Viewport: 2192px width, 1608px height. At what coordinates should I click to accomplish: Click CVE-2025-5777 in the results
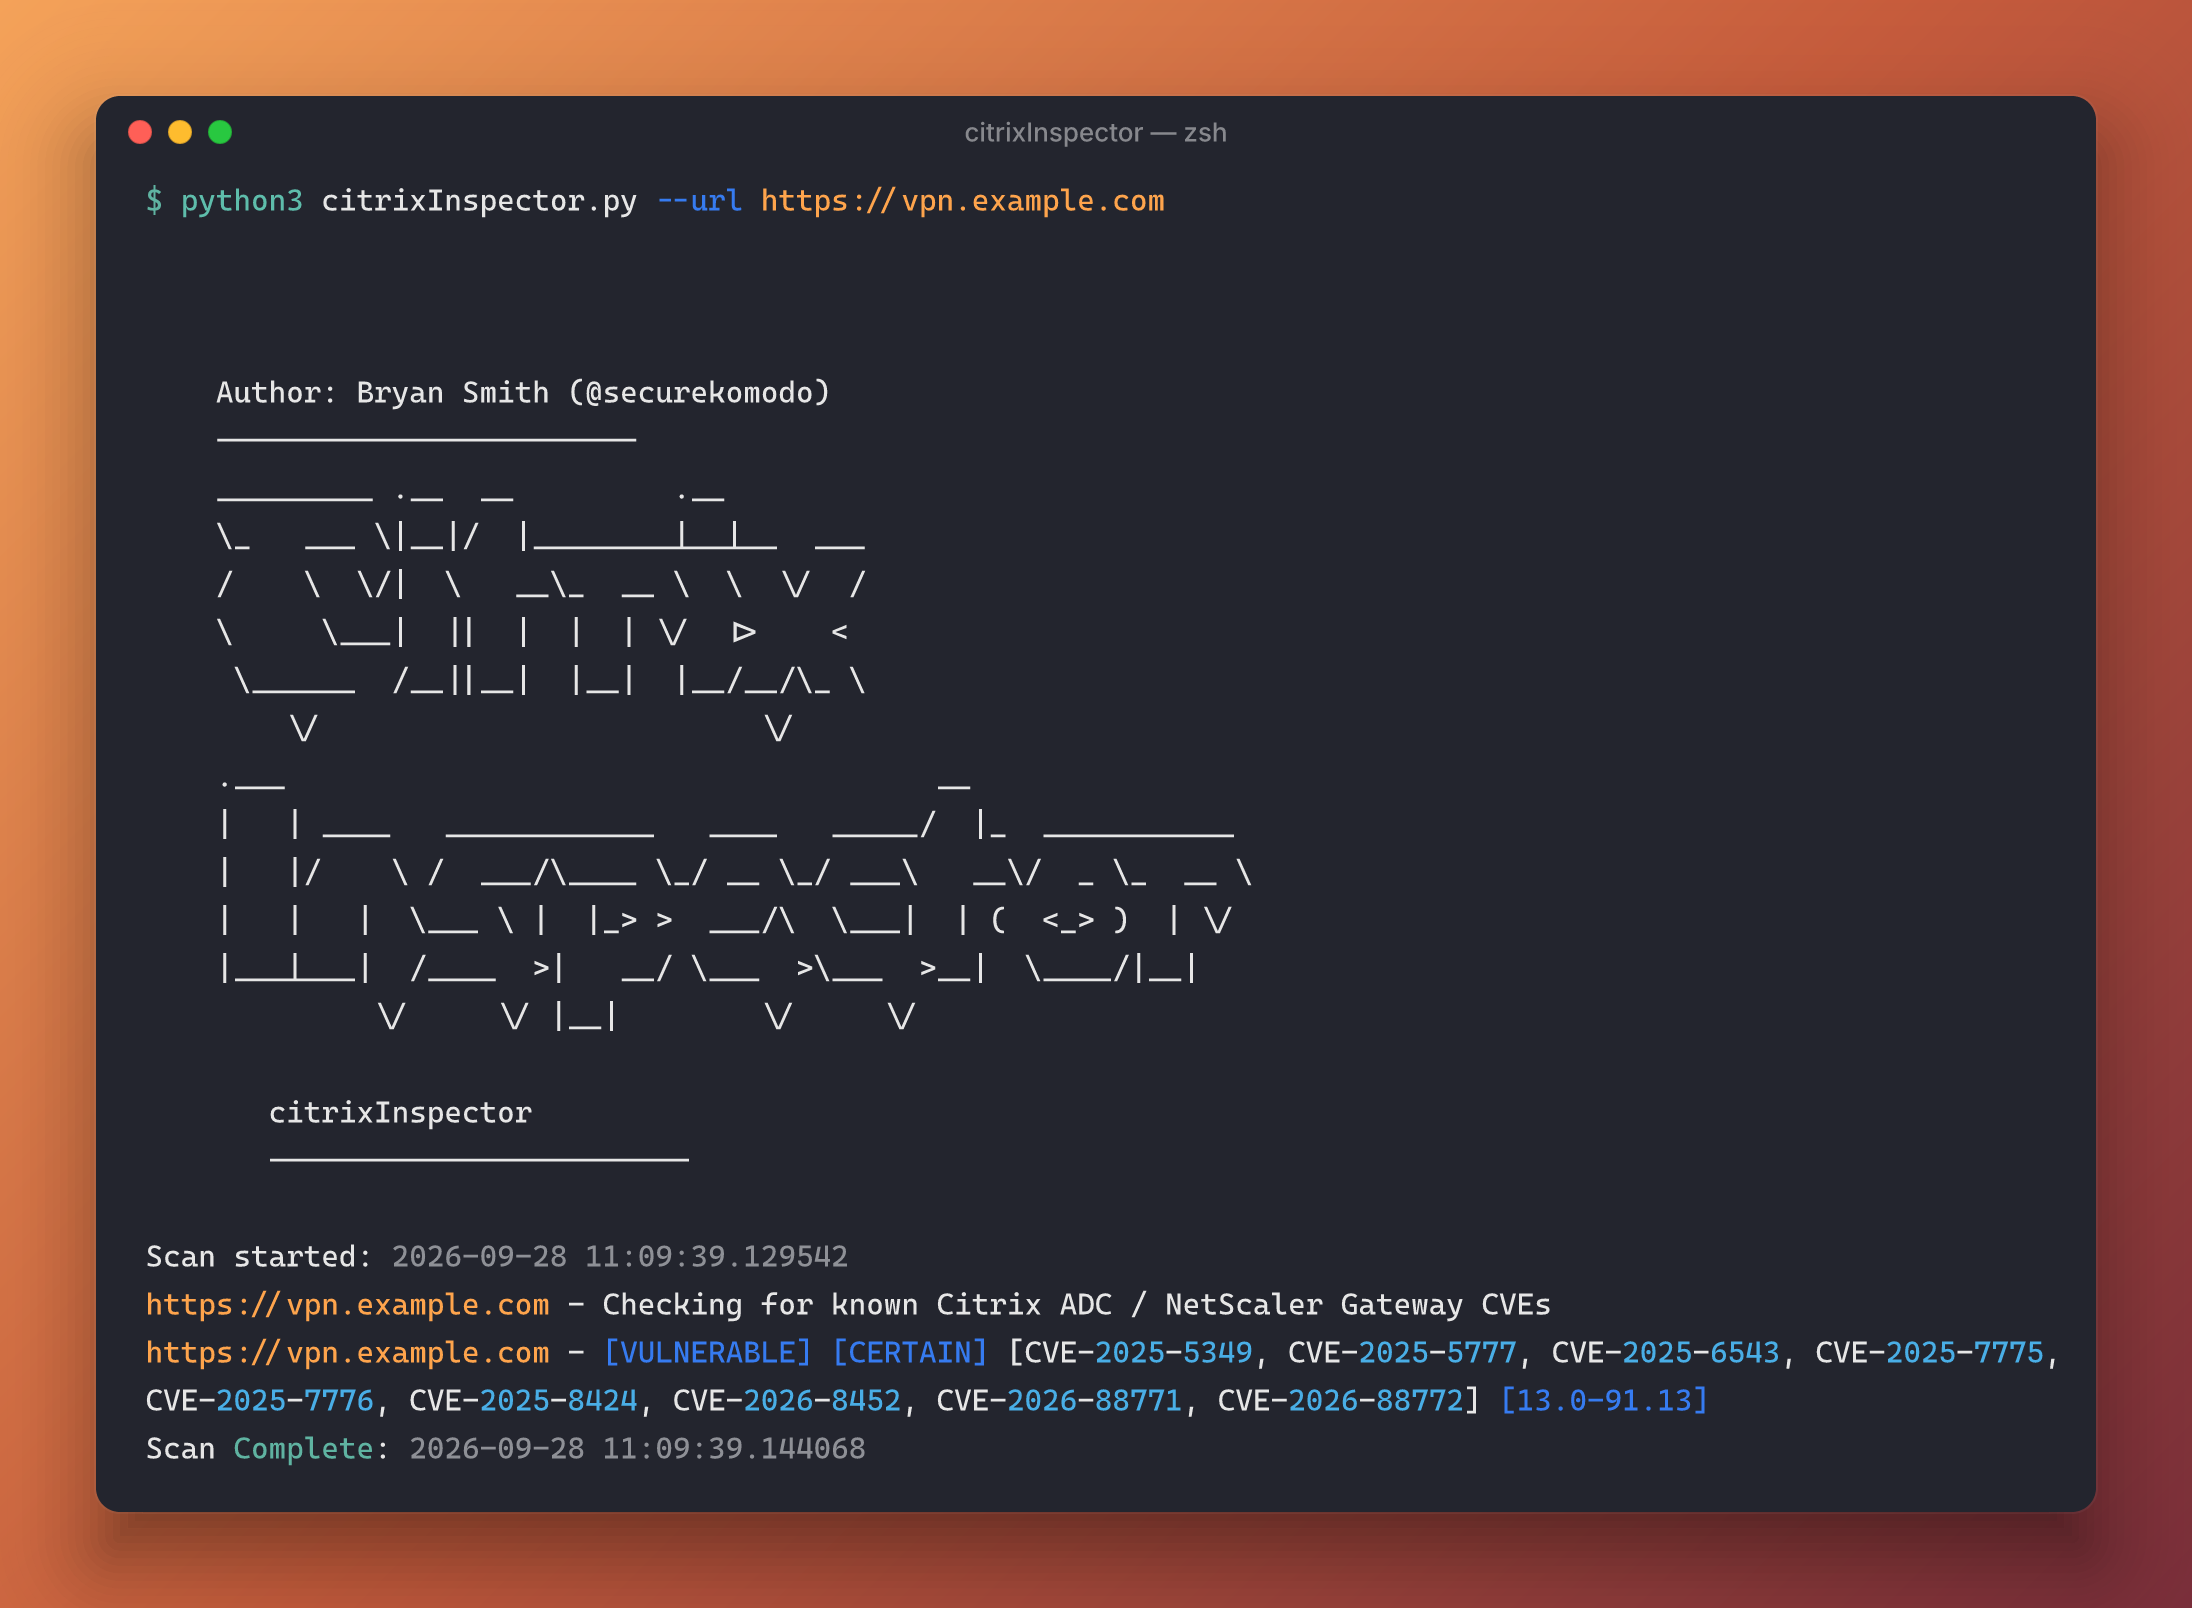[x=1402, y=1353]
